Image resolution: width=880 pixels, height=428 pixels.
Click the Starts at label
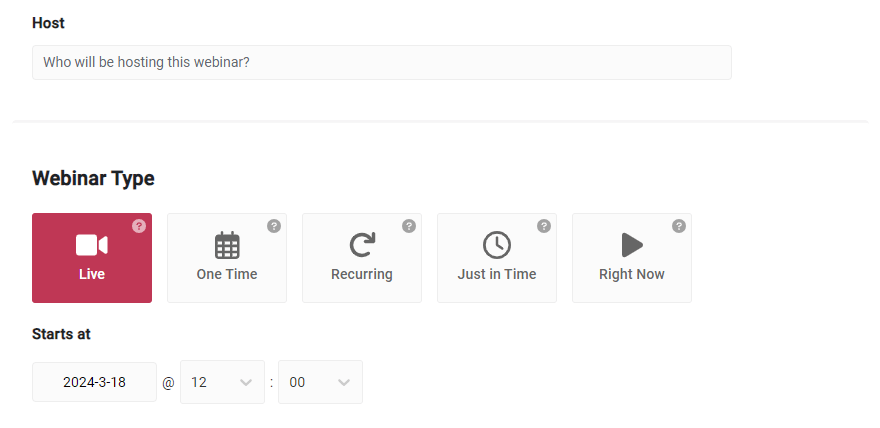click(61, 334)
